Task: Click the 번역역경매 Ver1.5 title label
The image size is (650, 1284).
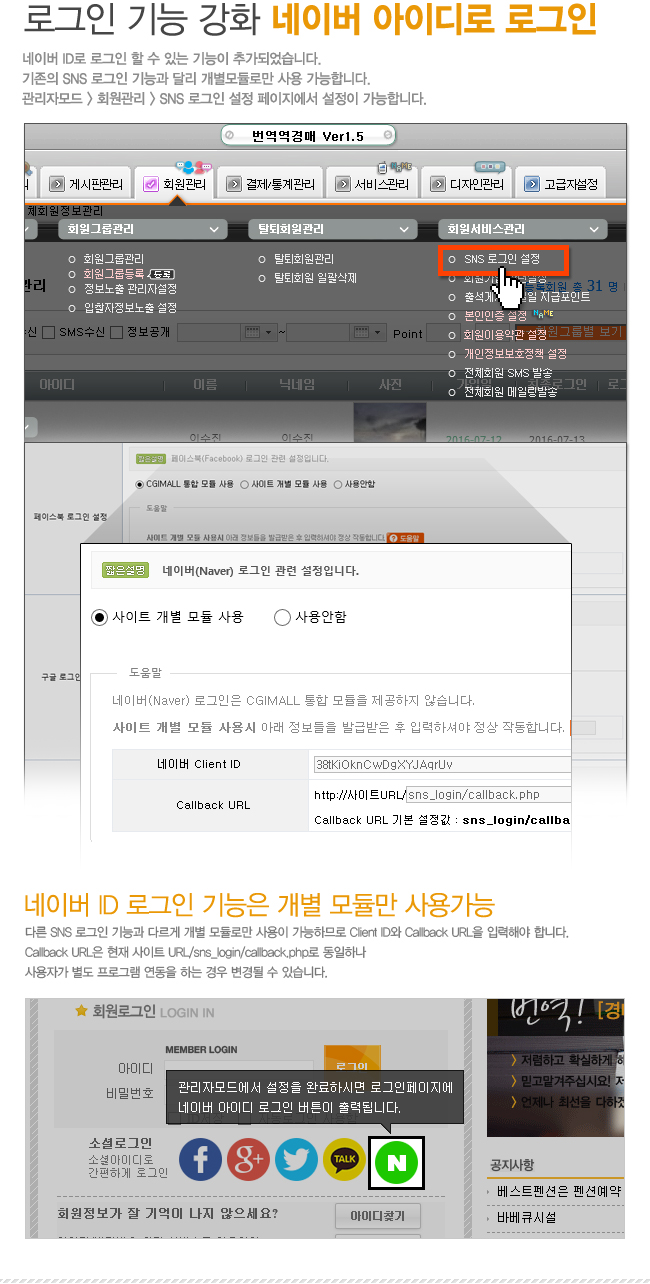Action: tap(308, 136)
